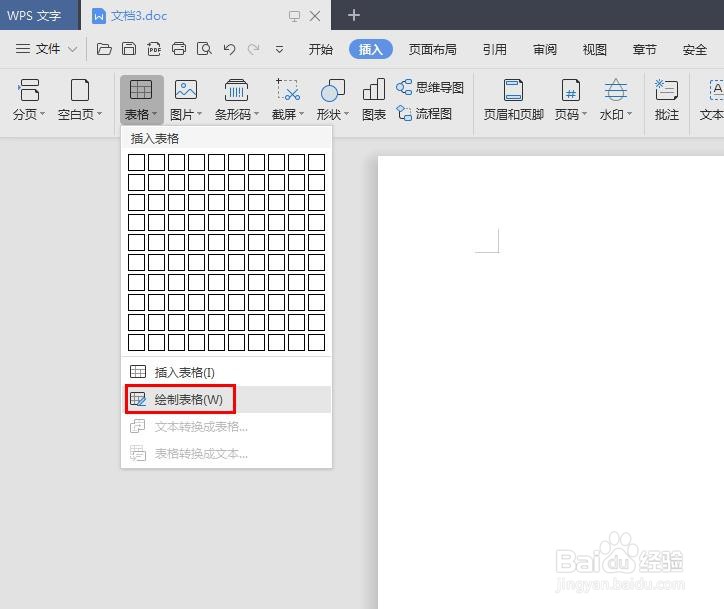Click the WPS 文字 home tab
This screenshot has height=609, width=724.
(x=40, y=15)
